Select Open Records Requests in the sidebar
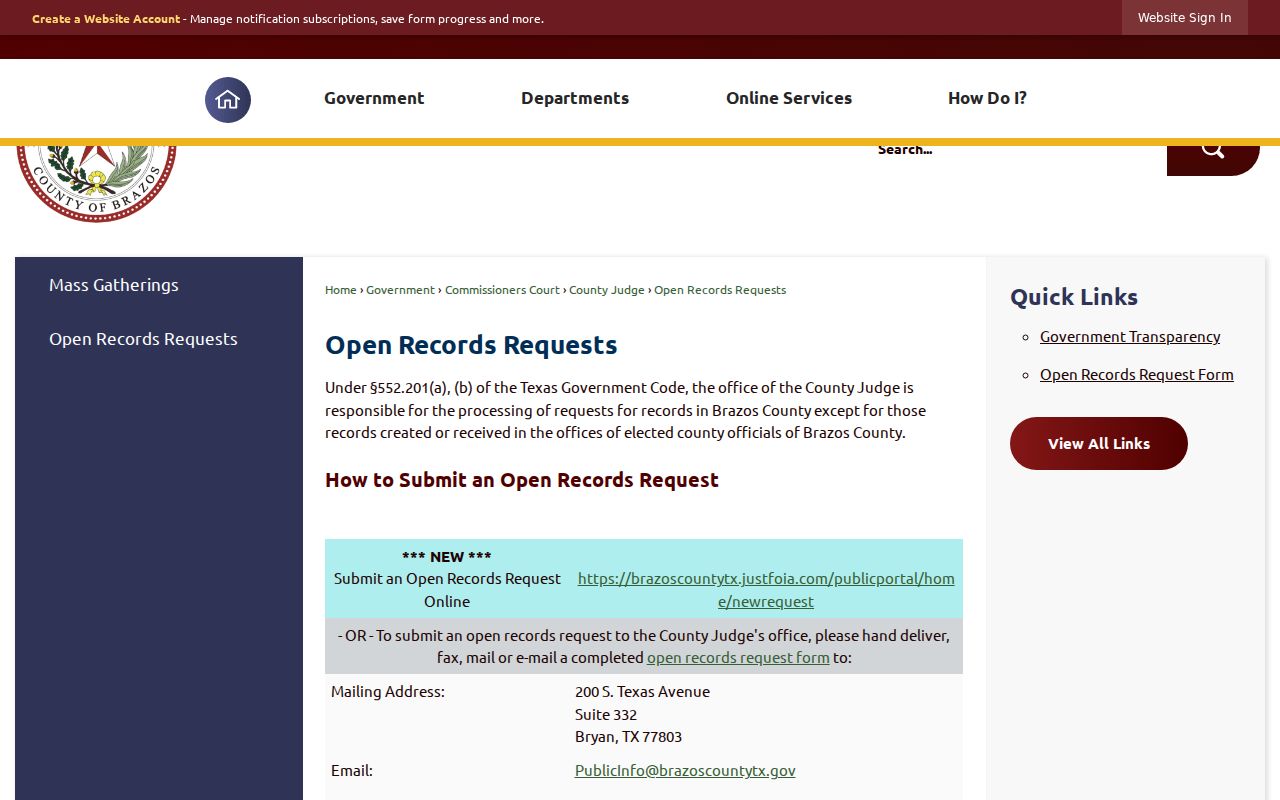The width and height of the screenshot is (1280, 800). [143, 339]
